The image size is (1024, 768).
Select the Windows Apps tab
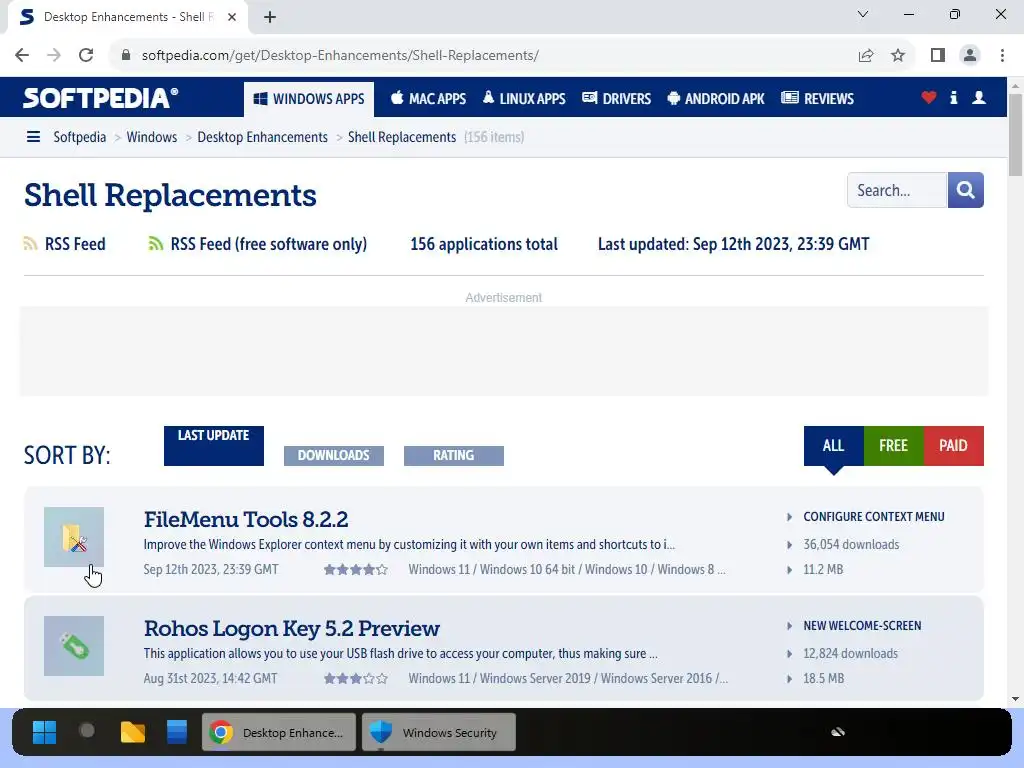(309, 99)
